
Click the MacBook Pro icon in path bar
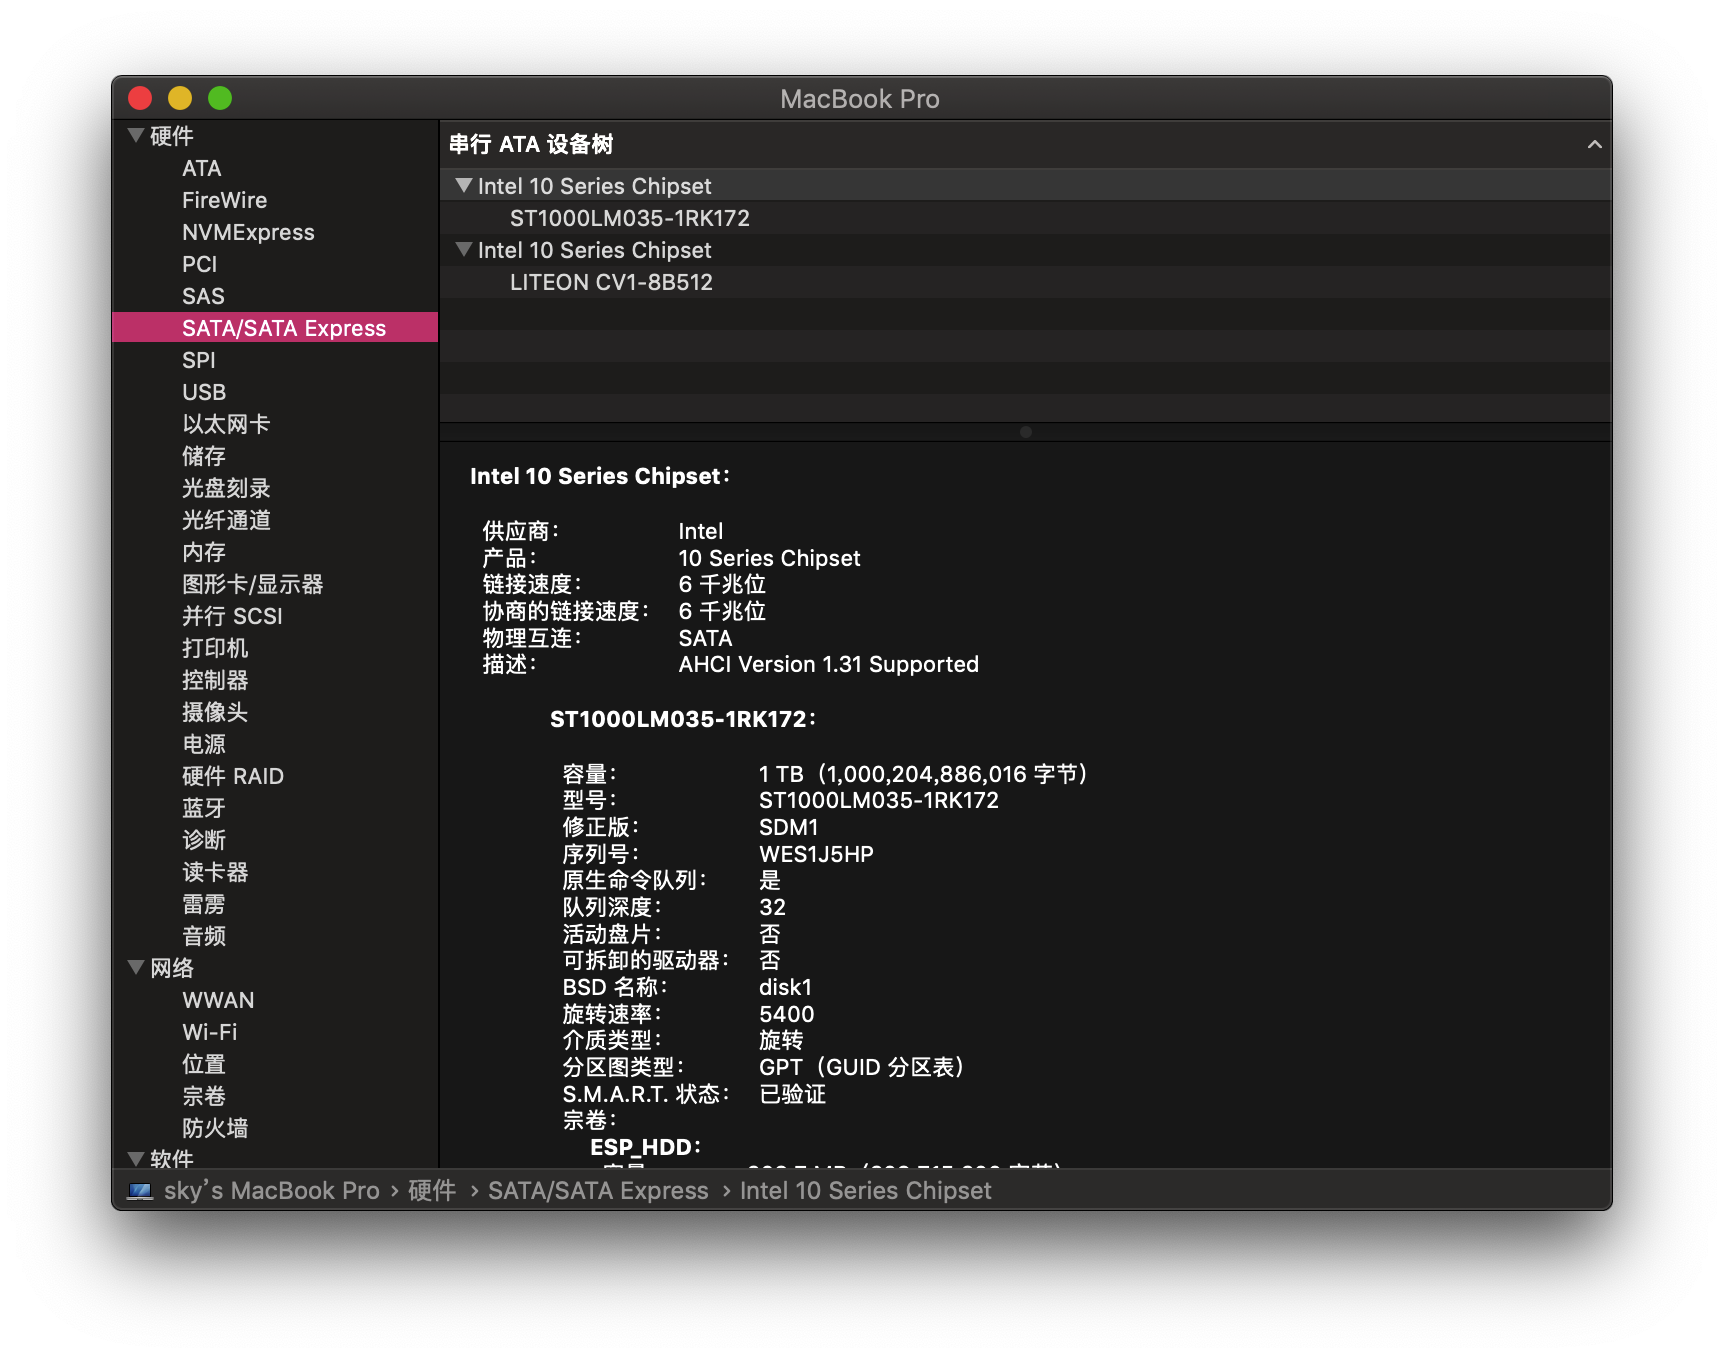click(x=141, y=1190)
